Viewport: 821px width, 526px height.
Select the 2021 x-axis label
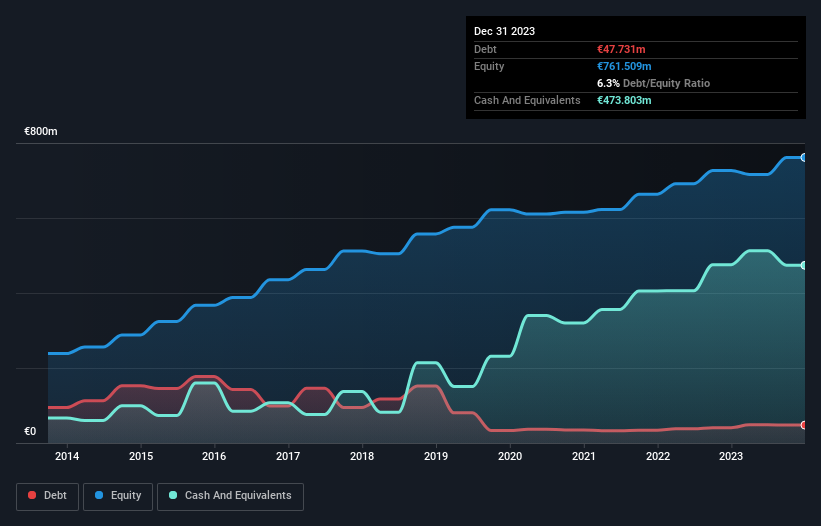click(x=584, y=456)
